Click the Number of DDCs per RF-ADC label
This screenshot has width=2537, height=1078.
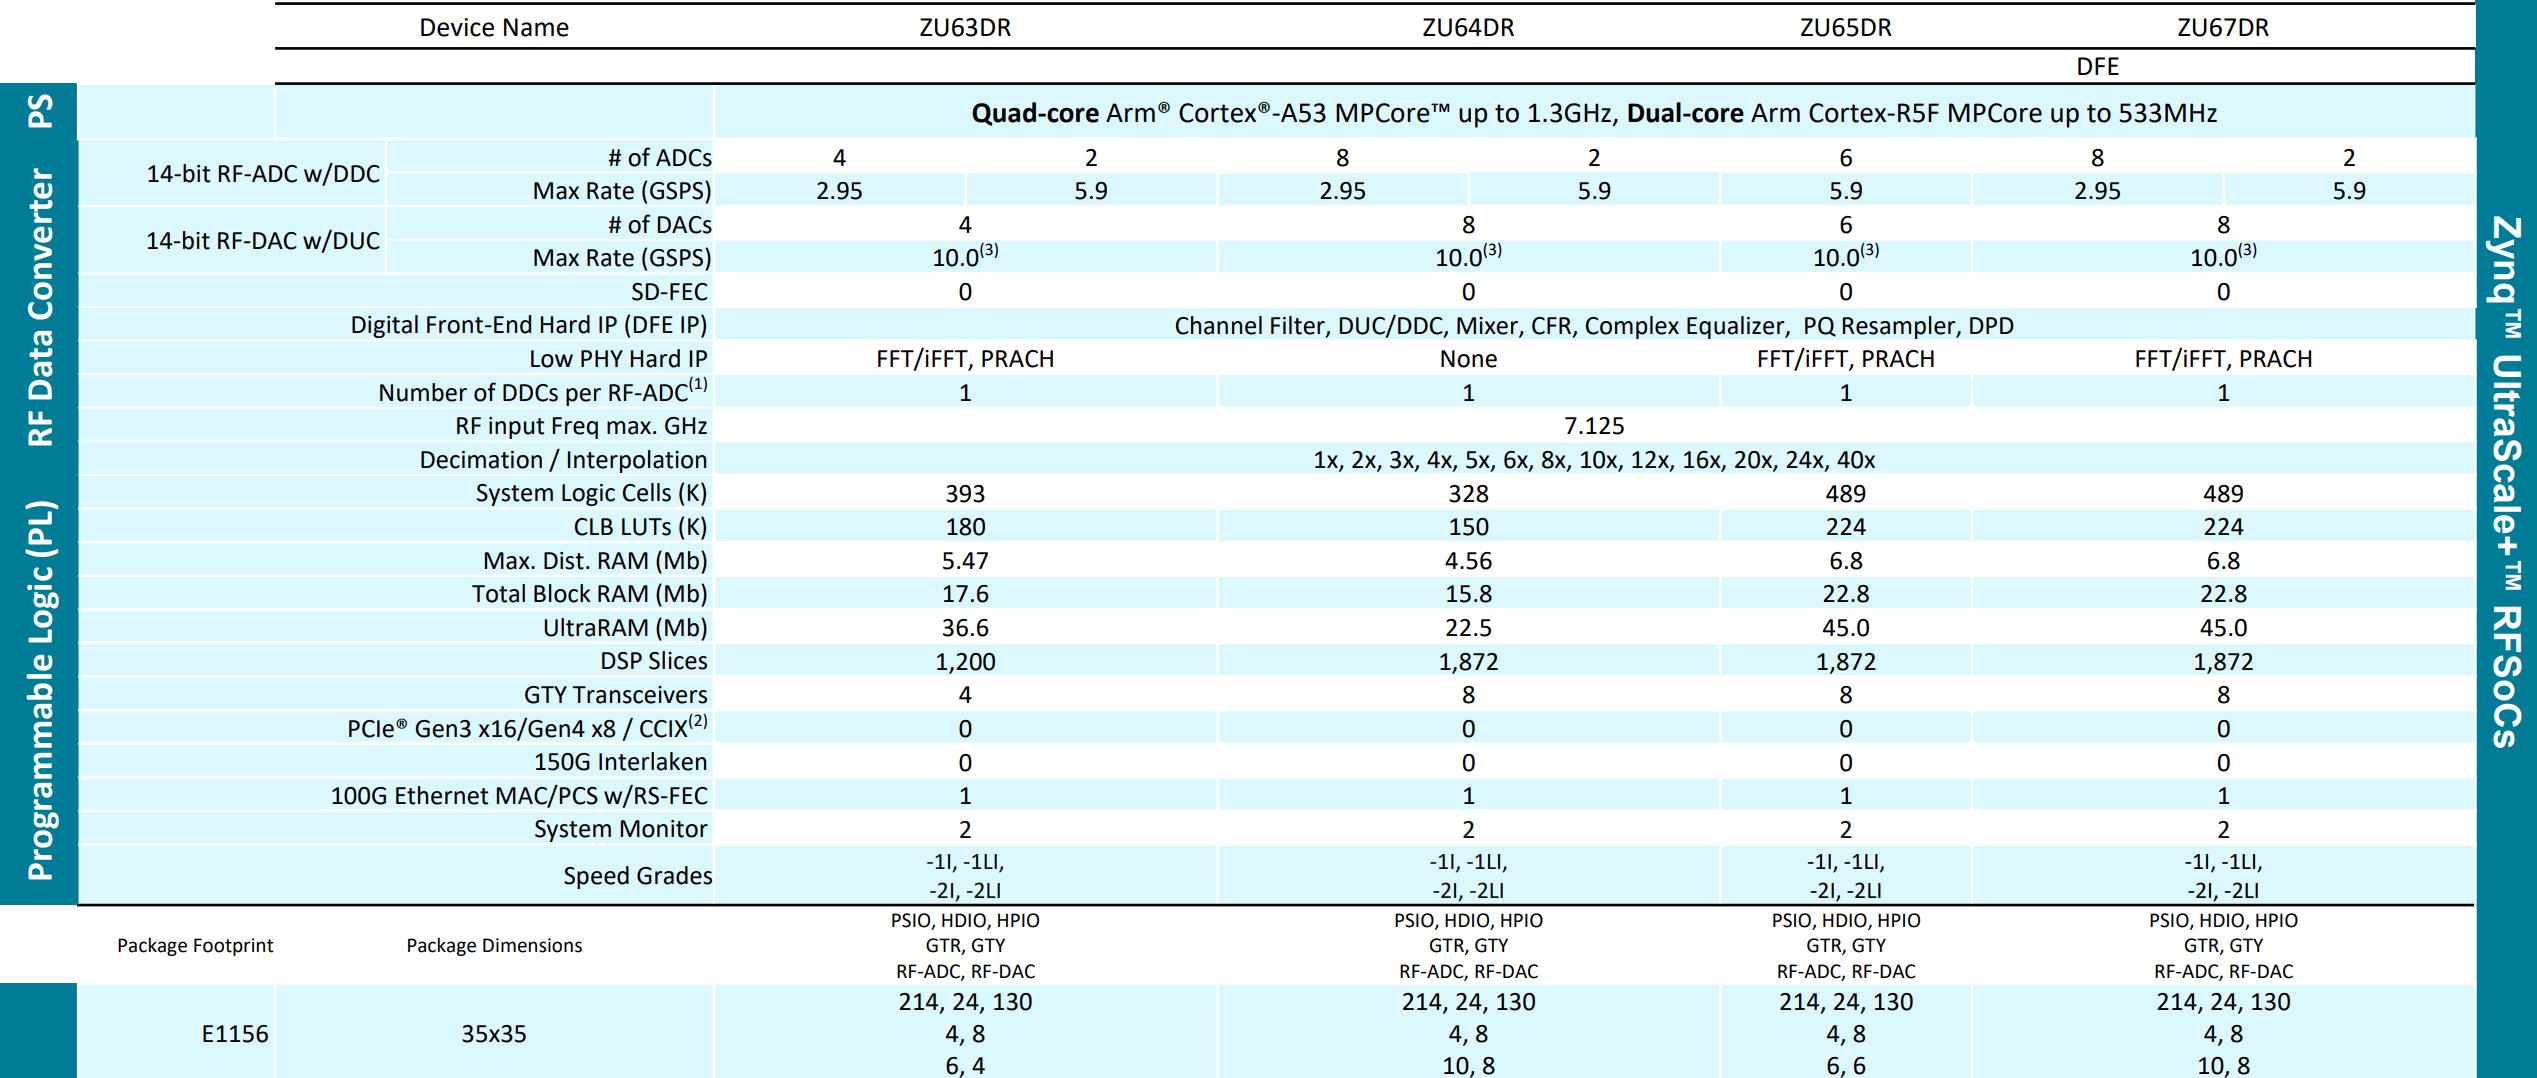point(542,391)
